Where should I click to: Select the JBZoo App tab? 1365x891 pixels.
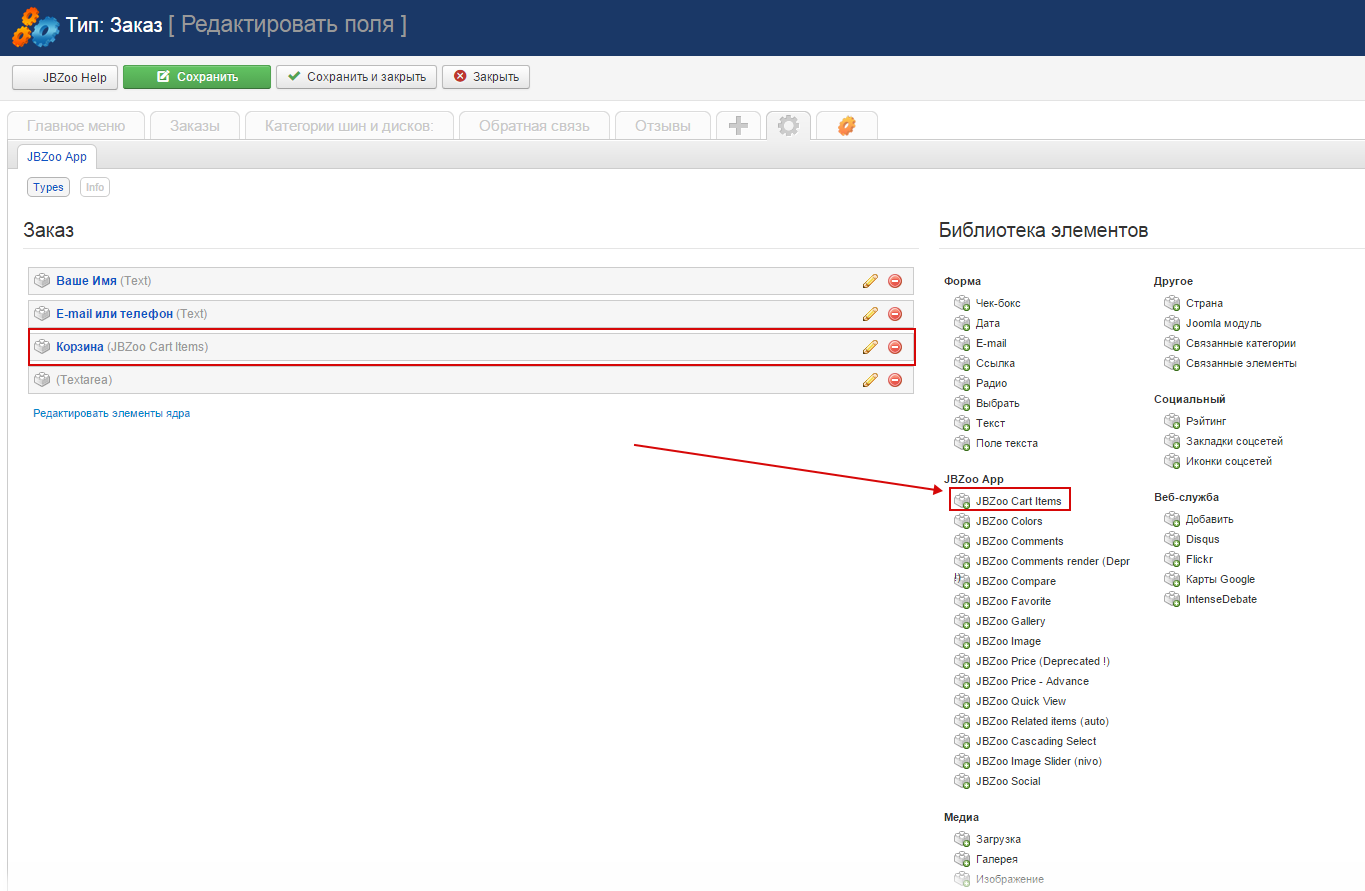tap(57, 156)
